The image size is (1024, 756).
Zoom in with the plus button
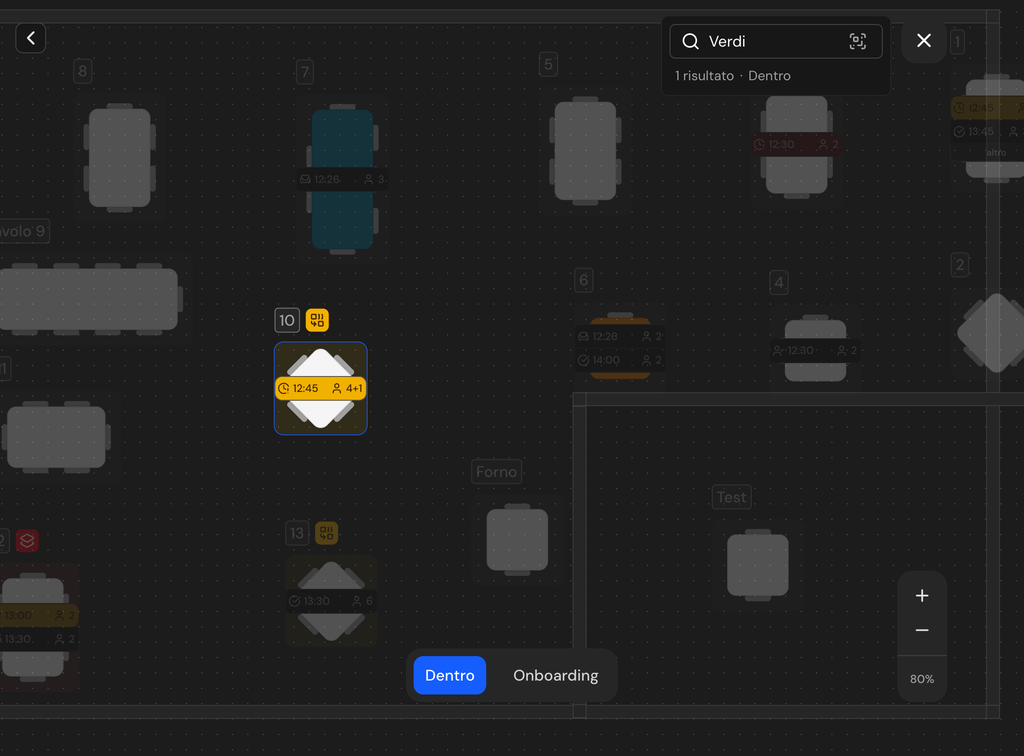pos(921,595)
